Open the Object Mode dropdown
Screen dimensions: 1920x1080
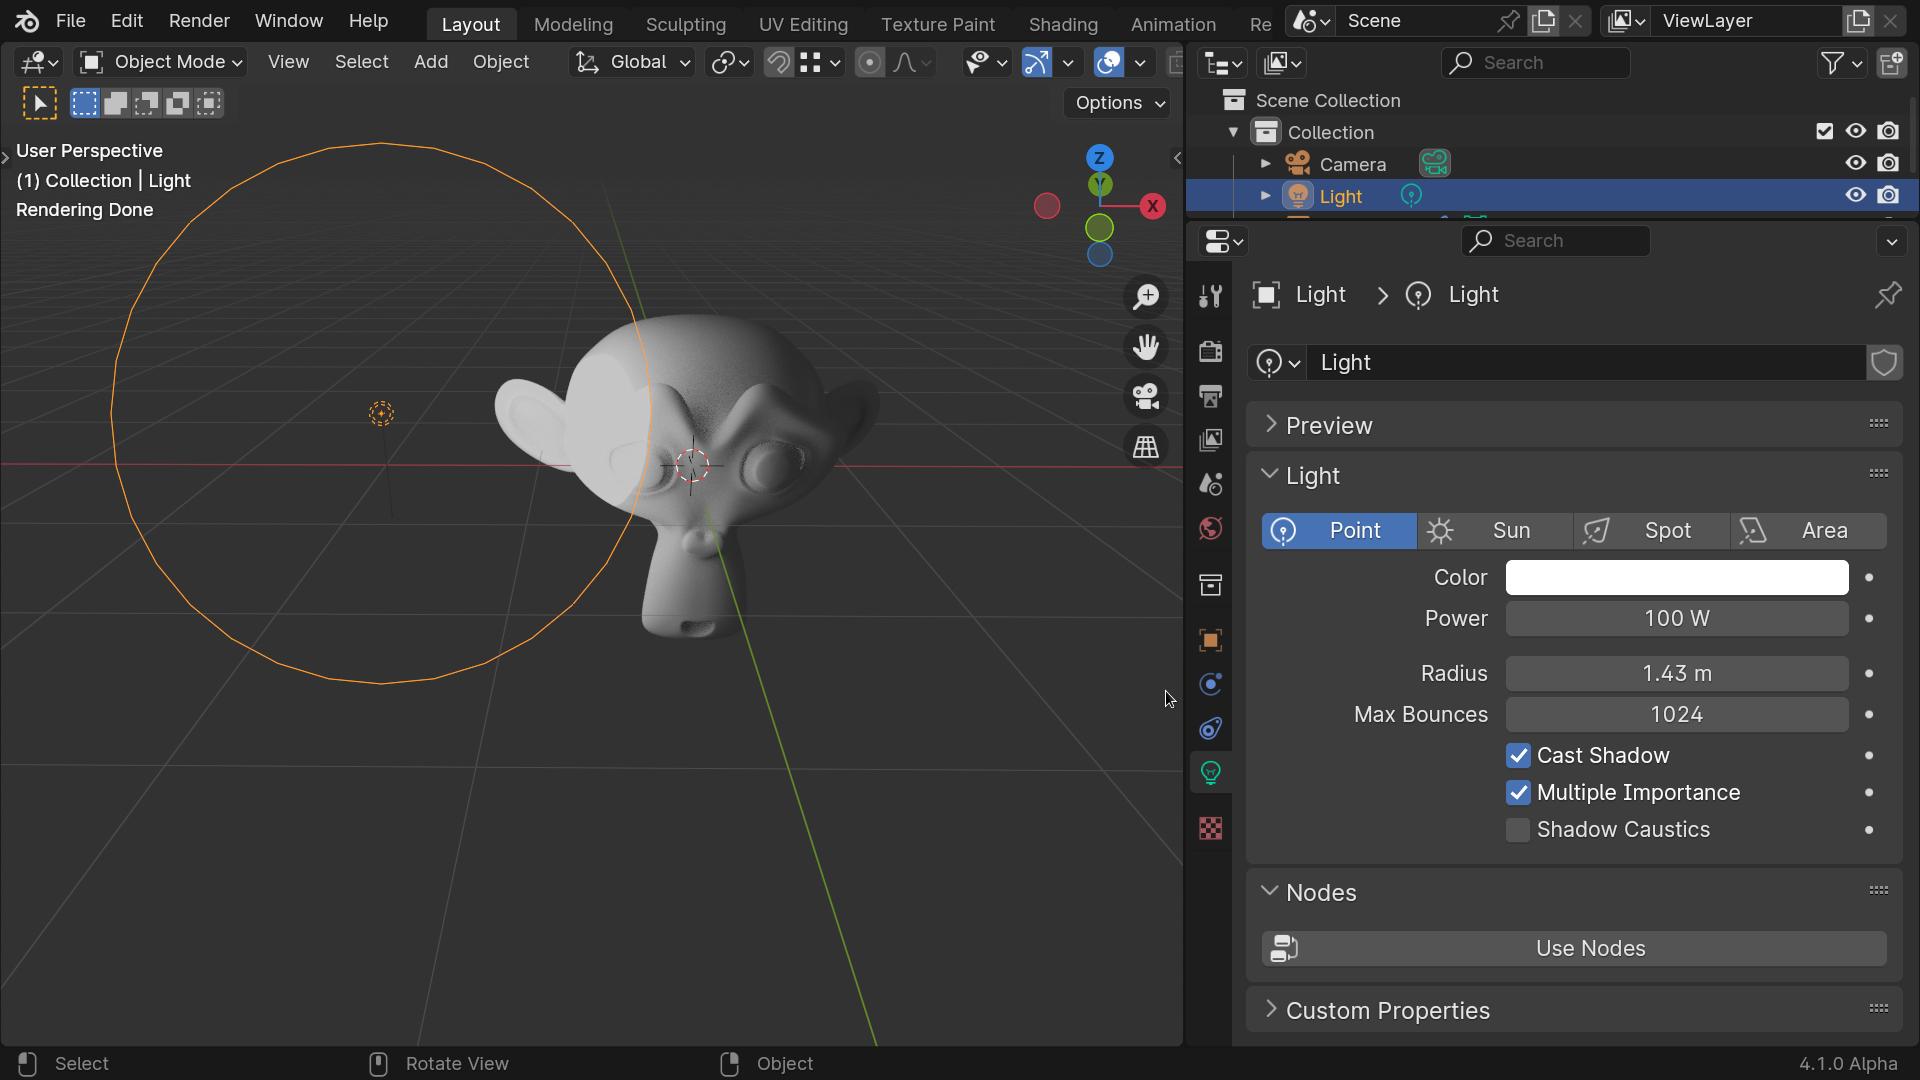click(161, 63)
